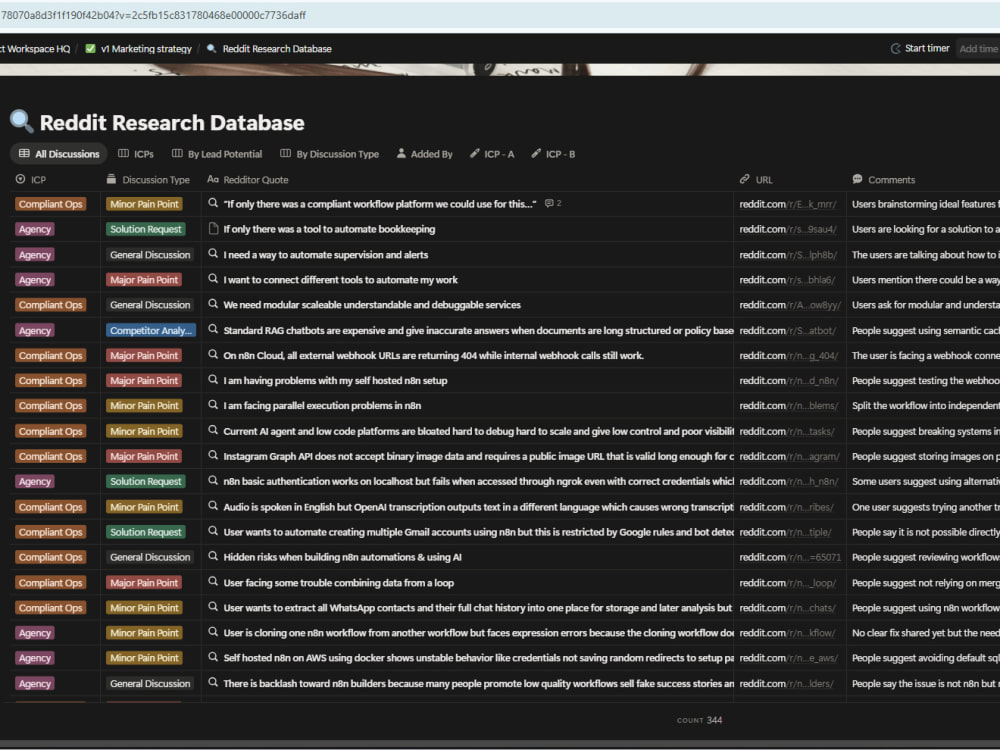Click search icon on Hidden risks row
This screenshot has height=750, width=1000.
pyautogui.click(x=213, y=555)
